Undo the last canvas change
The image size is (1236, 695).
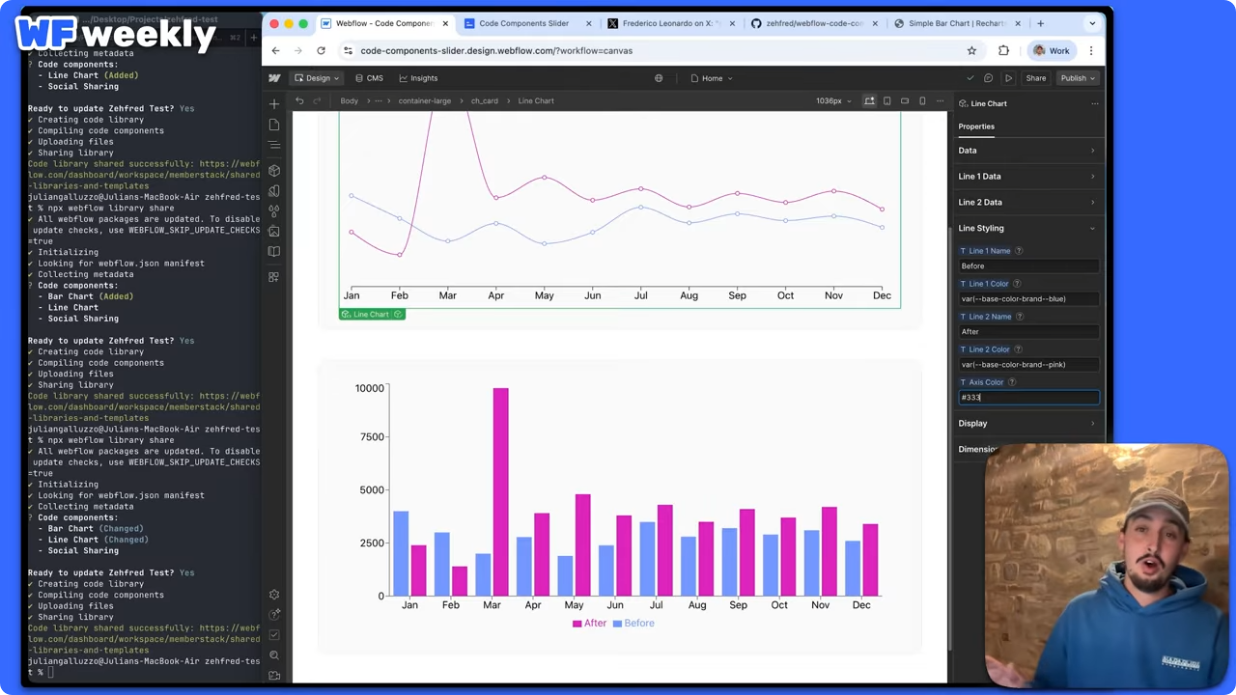click(299, 101)
